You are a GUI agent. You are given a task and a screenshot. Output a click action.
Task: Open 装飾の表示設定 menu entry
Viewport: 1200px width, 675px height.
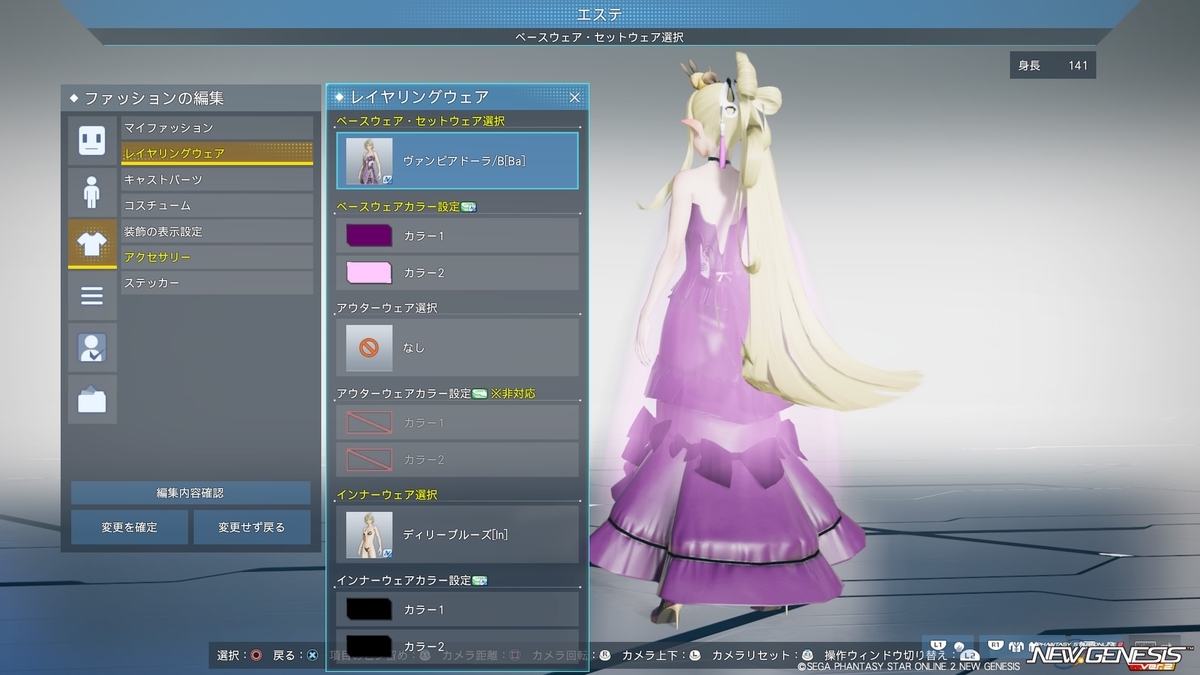pyautogui.click(x=217, y=232)
